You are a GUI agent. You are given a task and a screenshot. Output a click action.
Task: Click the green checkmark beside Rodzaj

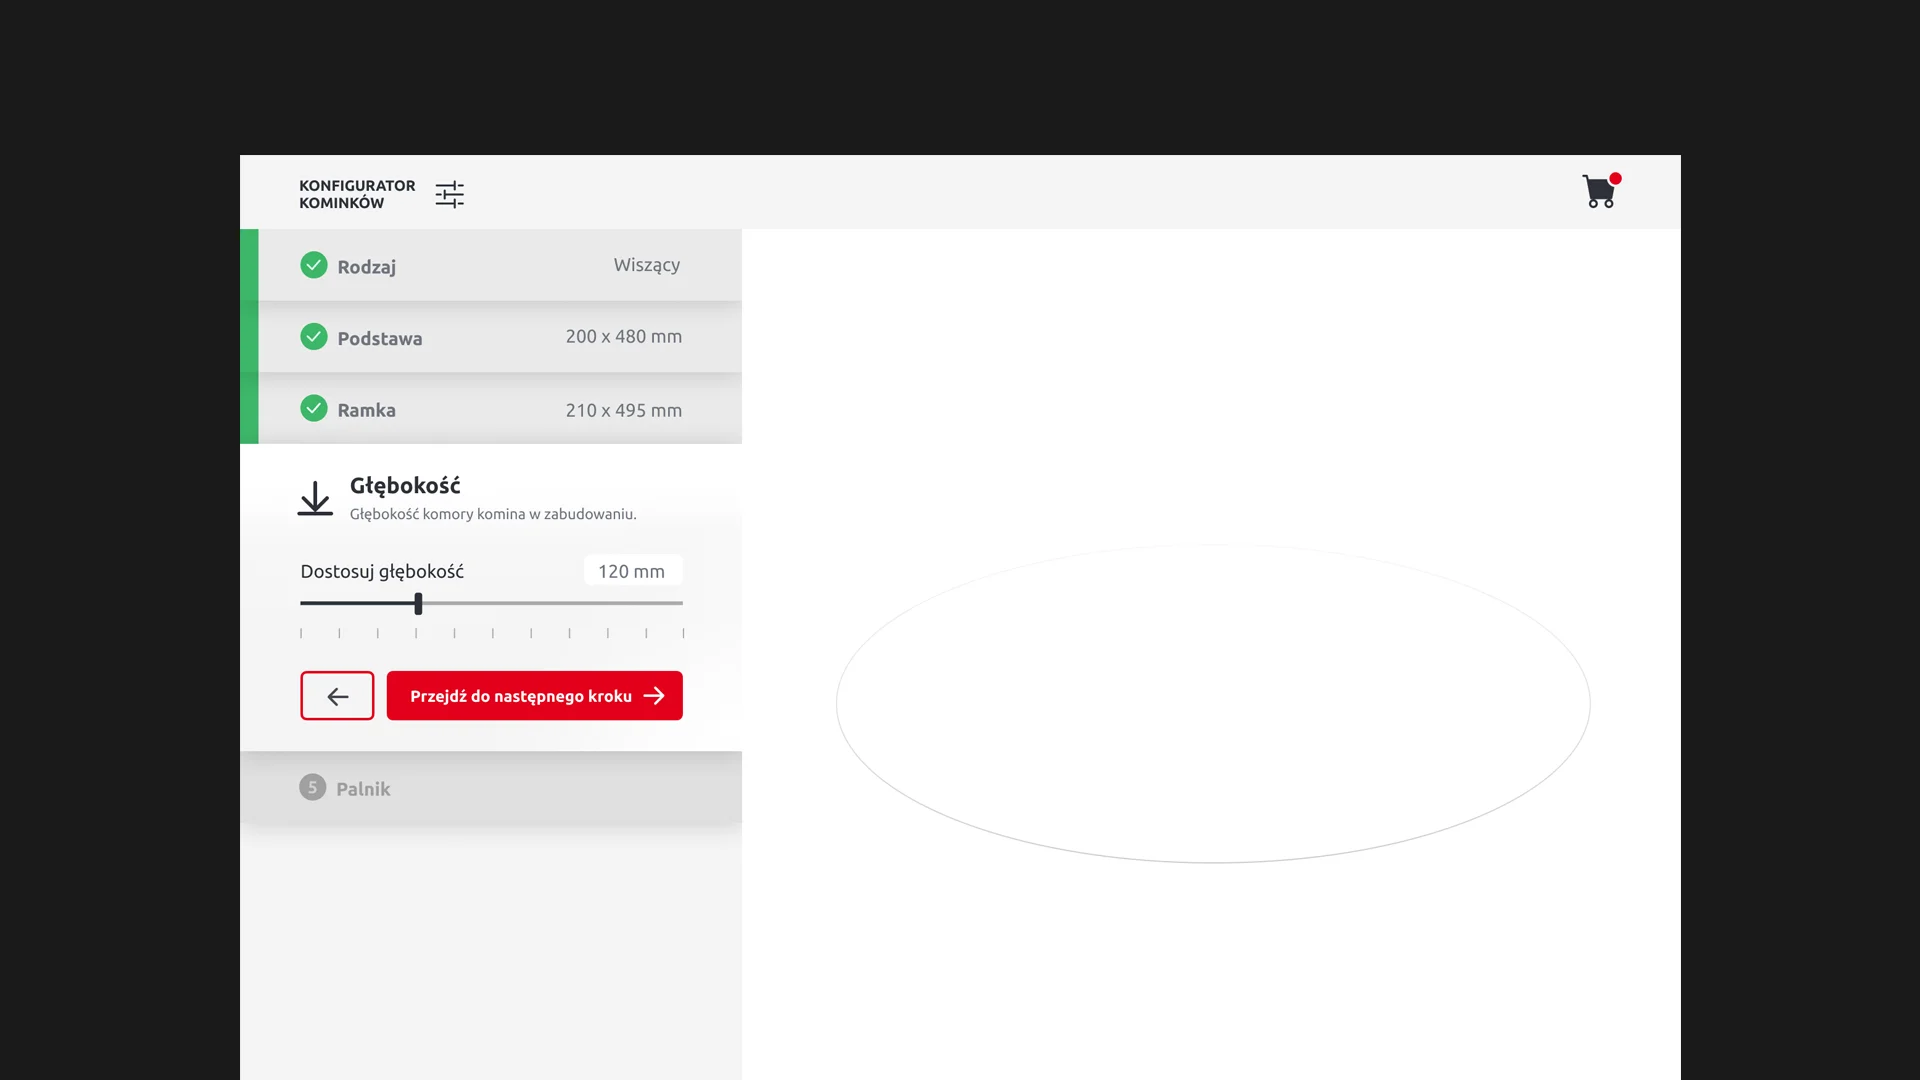tap(314, 265)
